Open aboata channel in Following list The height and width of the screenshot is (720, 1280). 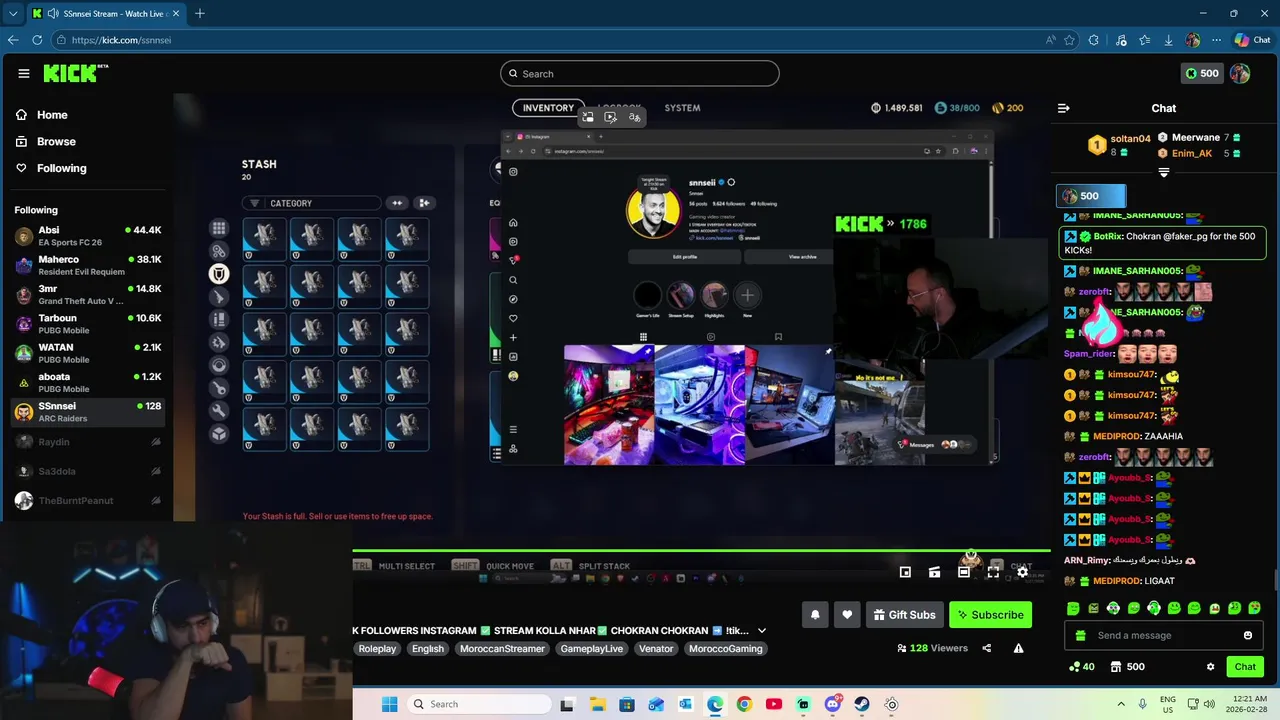(x=88, y=382)
